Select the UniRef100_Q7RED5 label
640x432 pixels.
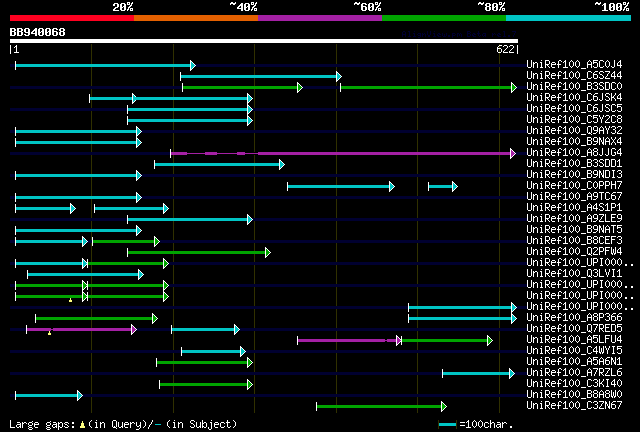coord(574,328)
